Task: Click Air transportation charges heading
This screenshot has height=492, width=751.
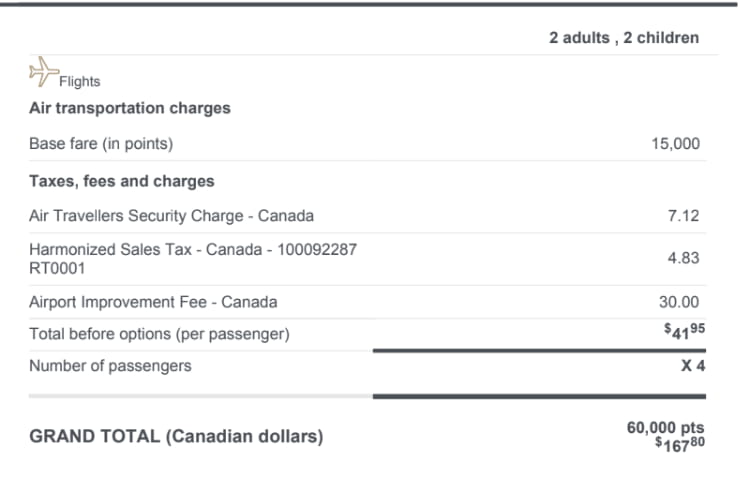Action: [x=130, y=108]
